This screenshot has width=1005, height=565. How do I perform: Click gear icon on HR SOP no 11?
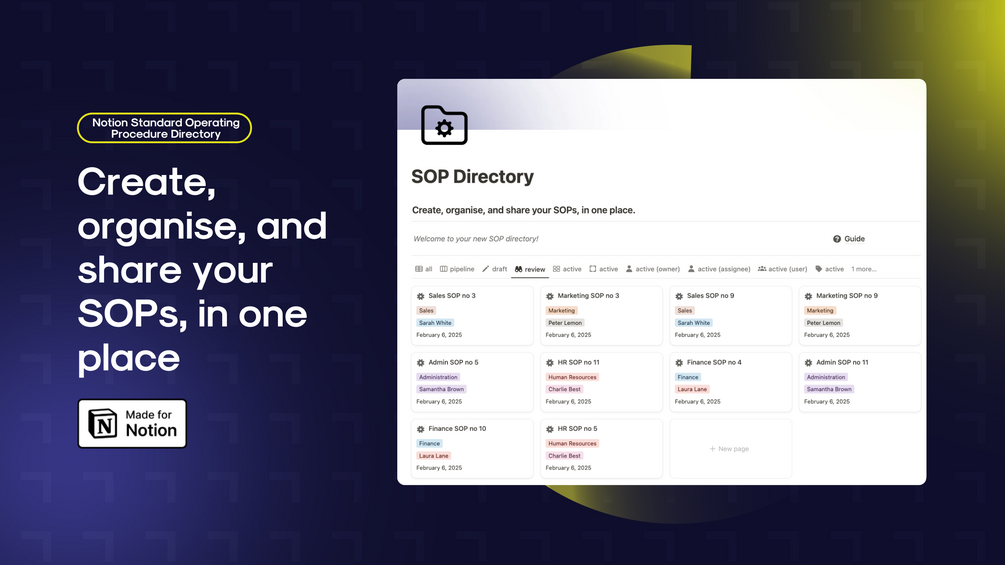click(550, 363)
